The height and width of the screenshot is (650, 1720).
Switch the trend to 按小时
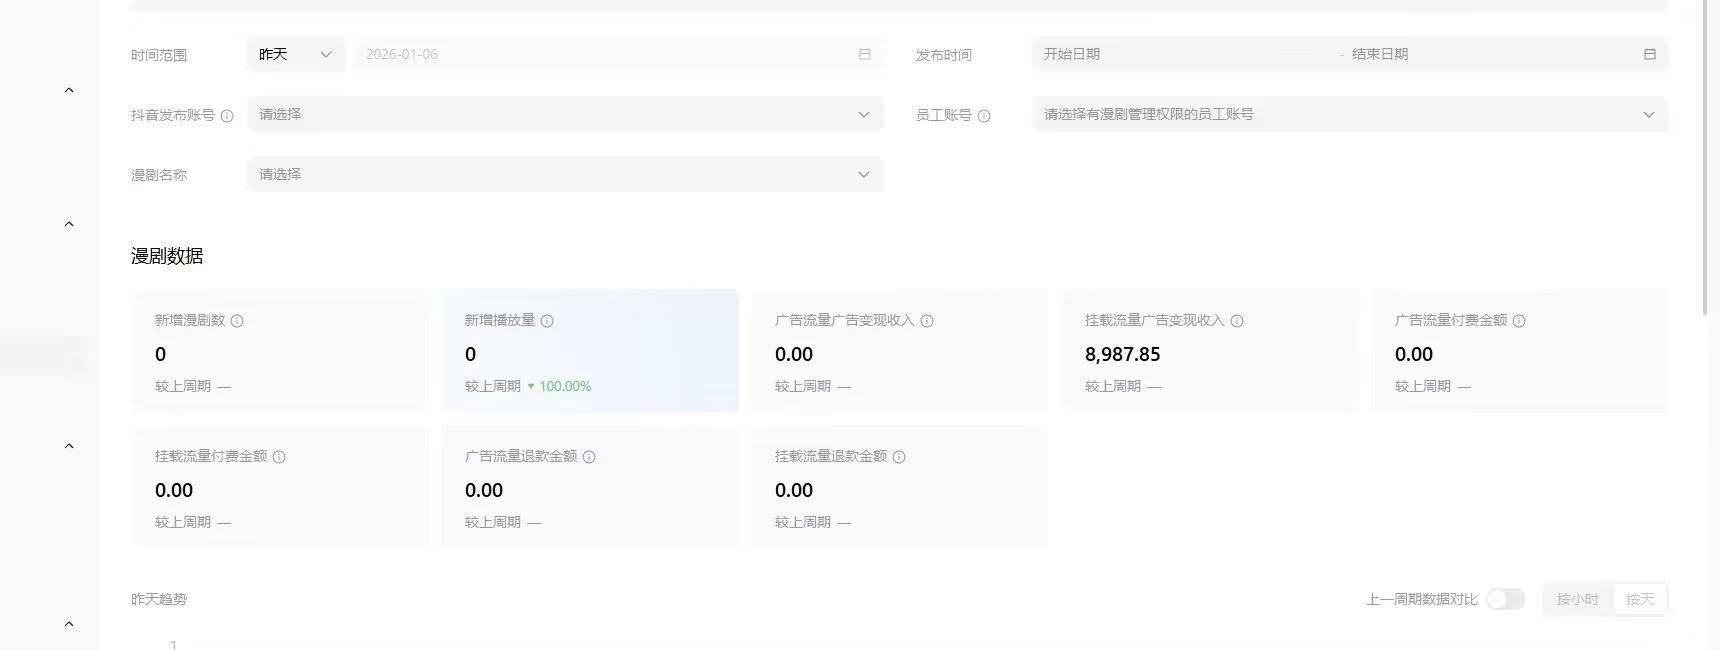point(1578,599)
